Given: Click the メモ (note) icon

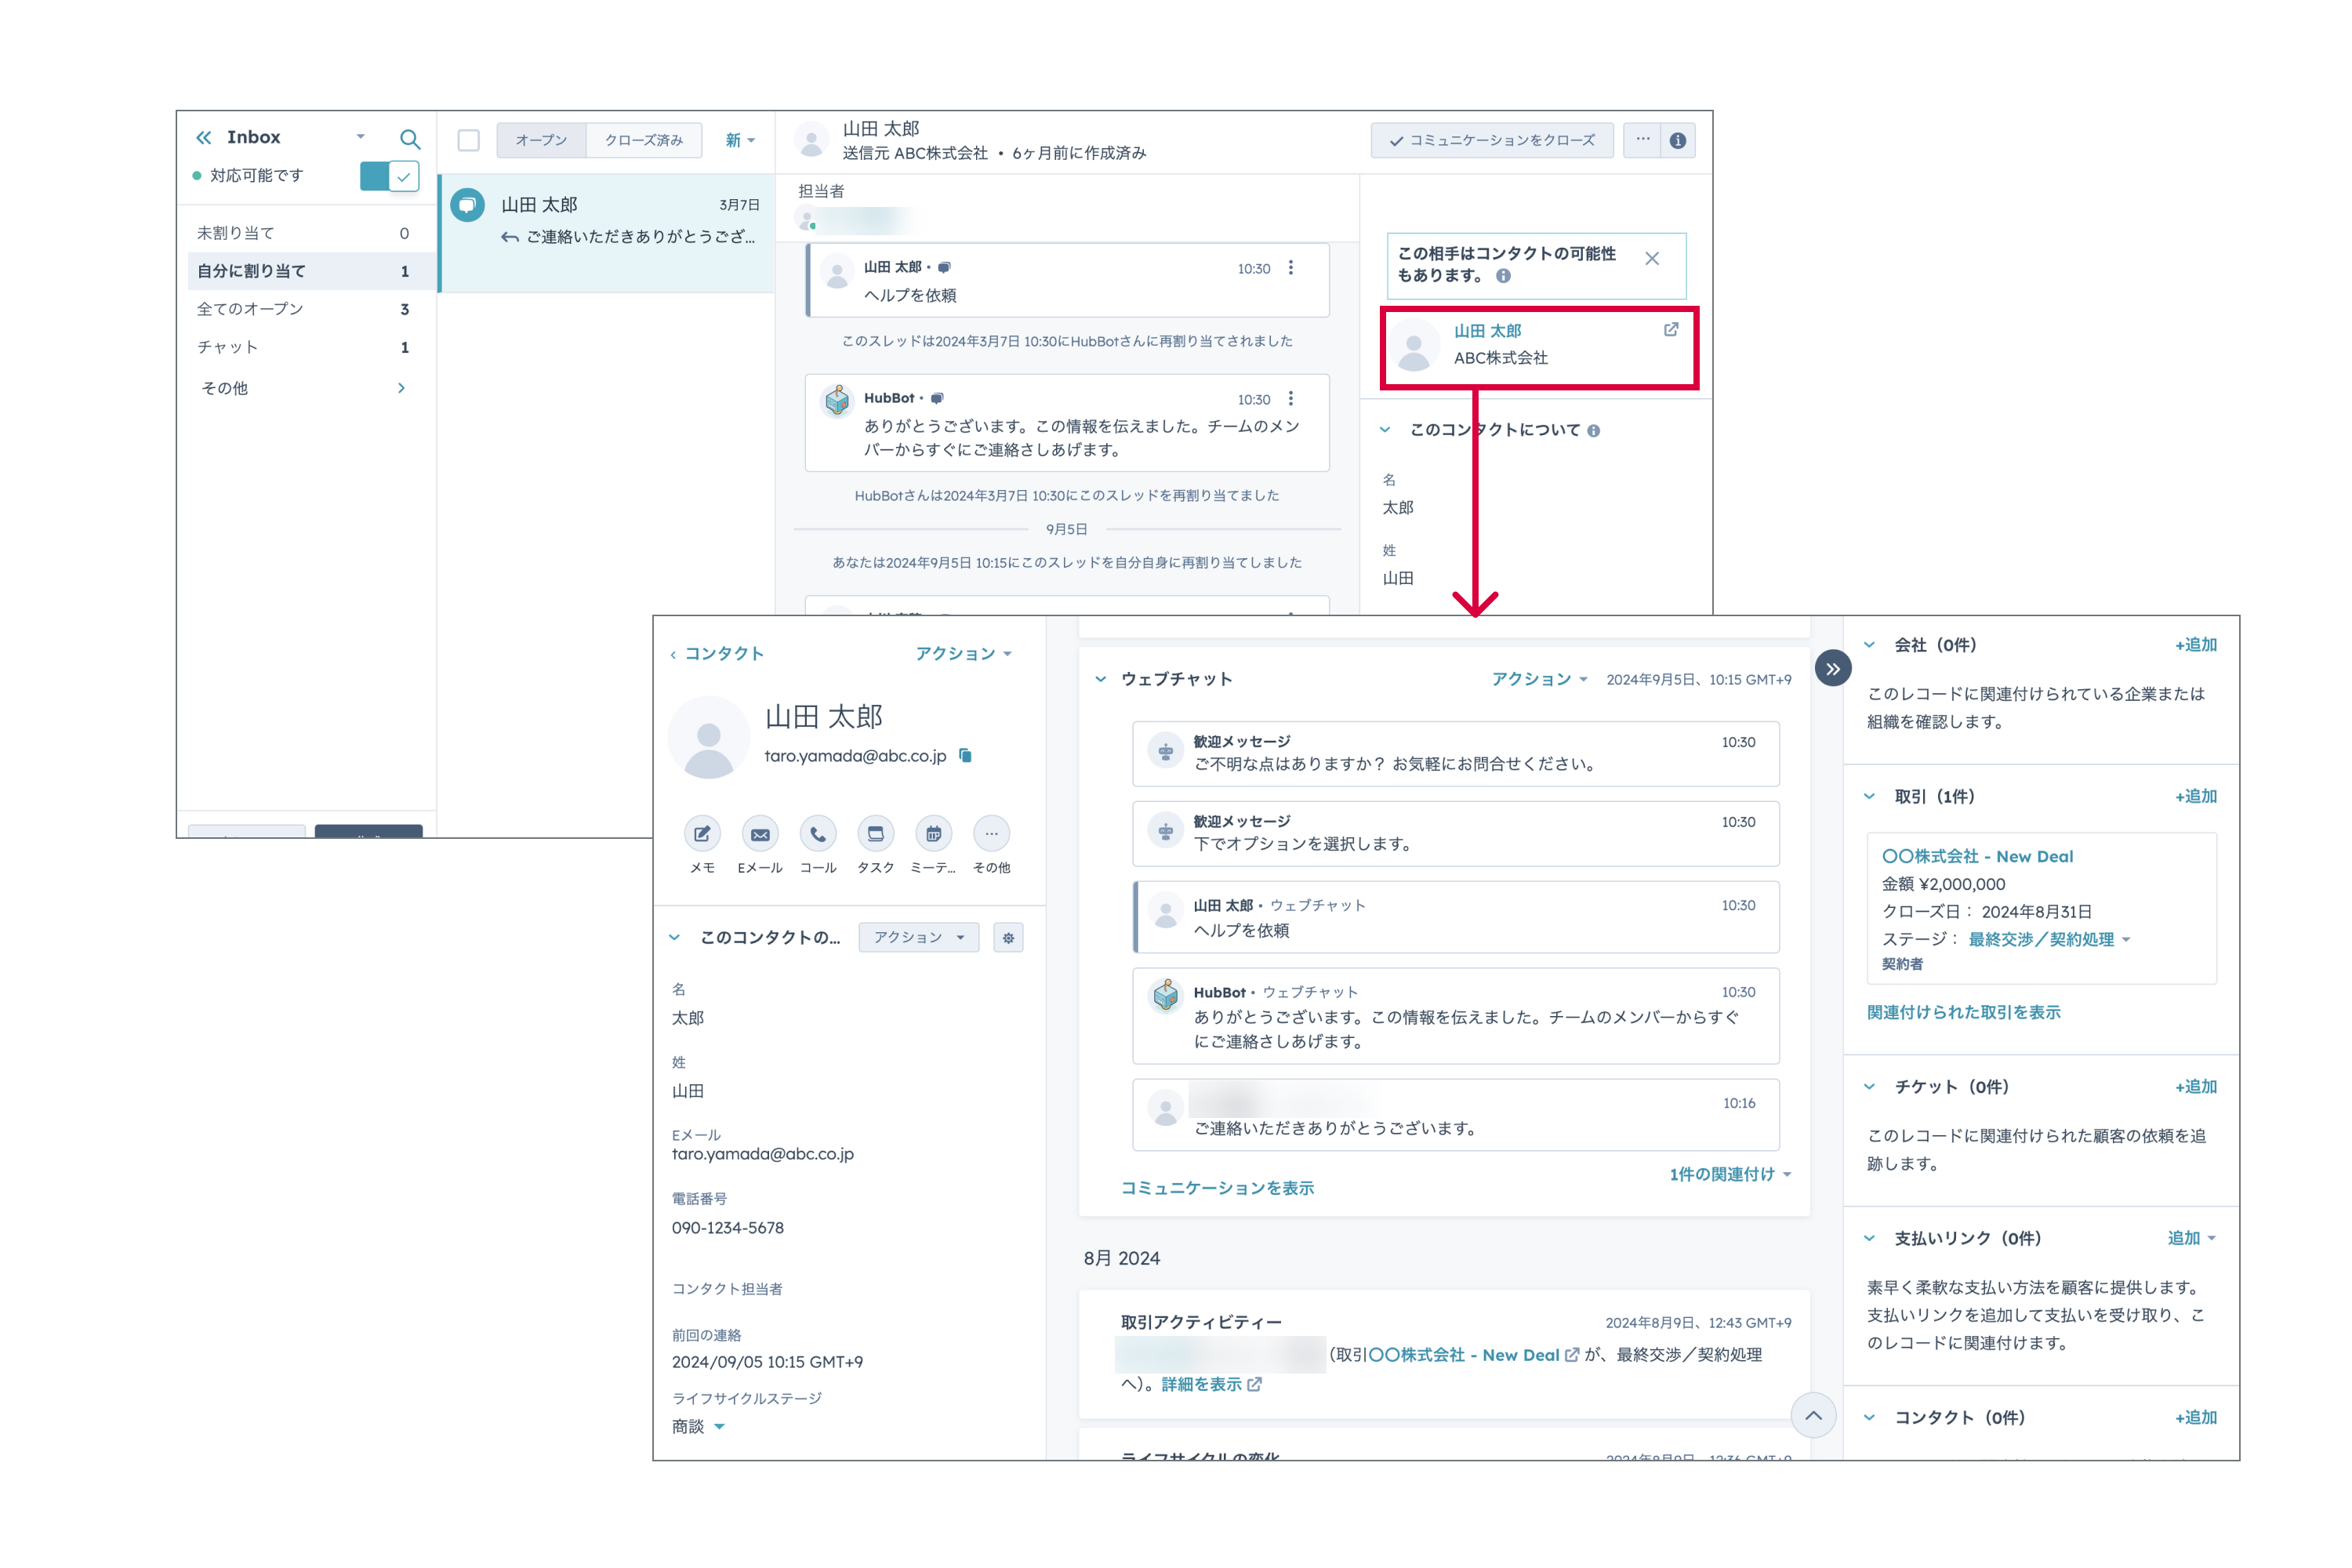Looking at the screenshot, I should pyautogui.click(x=702, y=834).
